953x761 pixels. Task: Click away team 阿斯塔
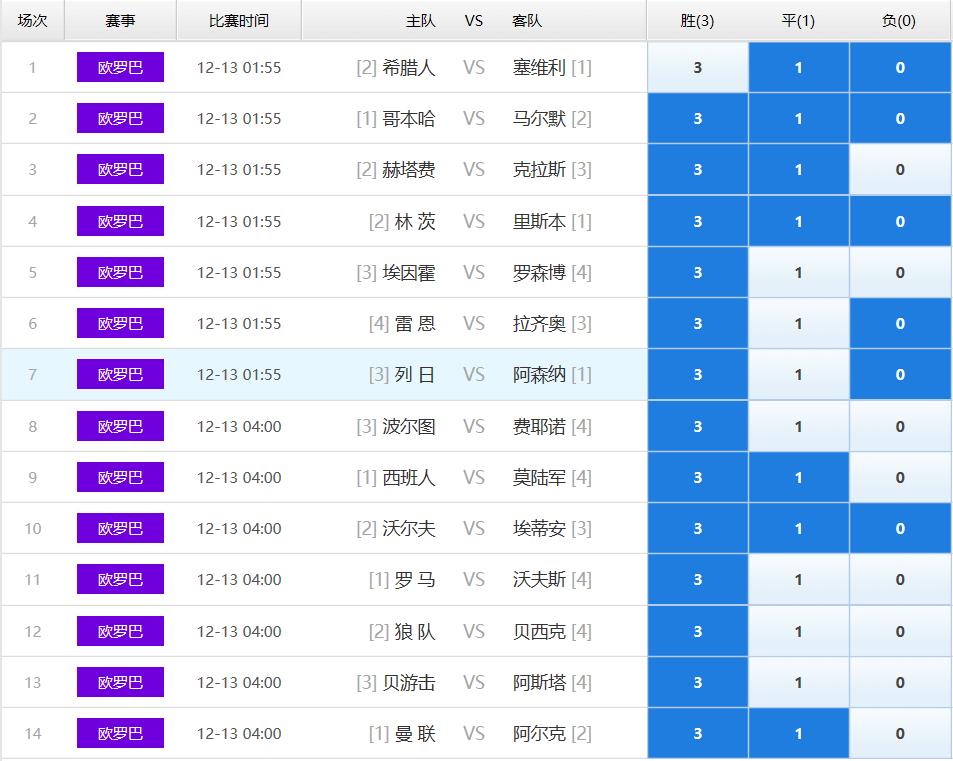pos(539,683)
